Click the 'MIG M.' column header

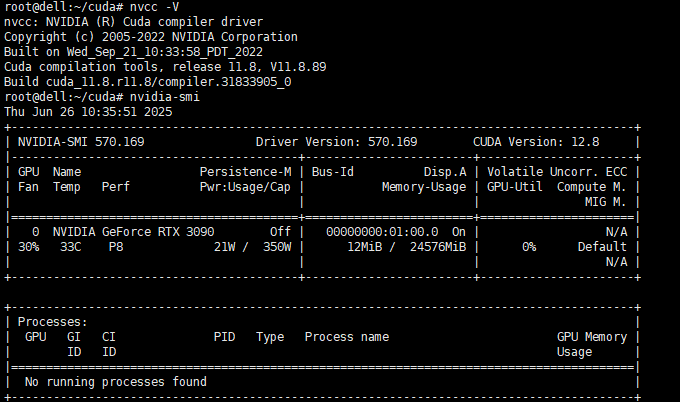coord(605,202)
